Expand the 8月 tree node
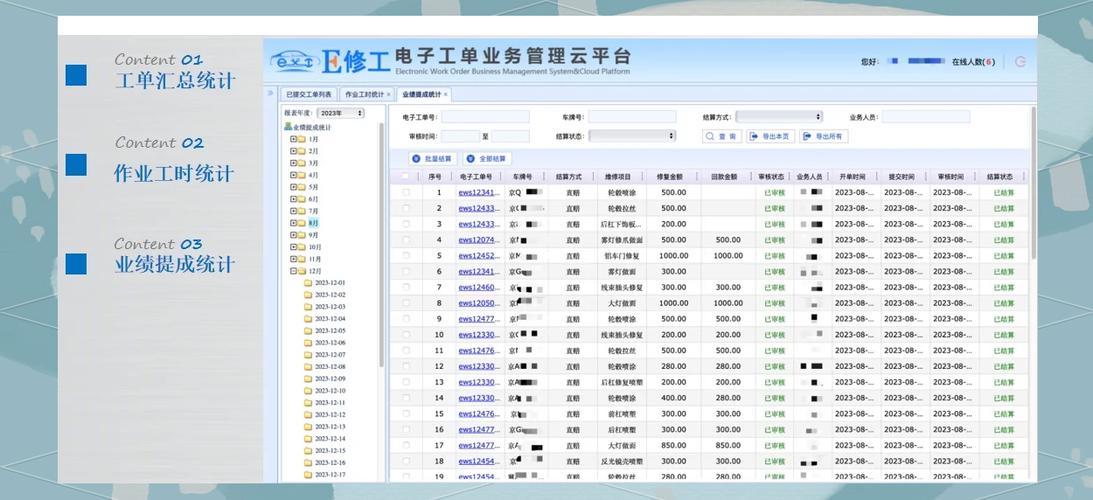1093x500 pixels. point(293,222)
